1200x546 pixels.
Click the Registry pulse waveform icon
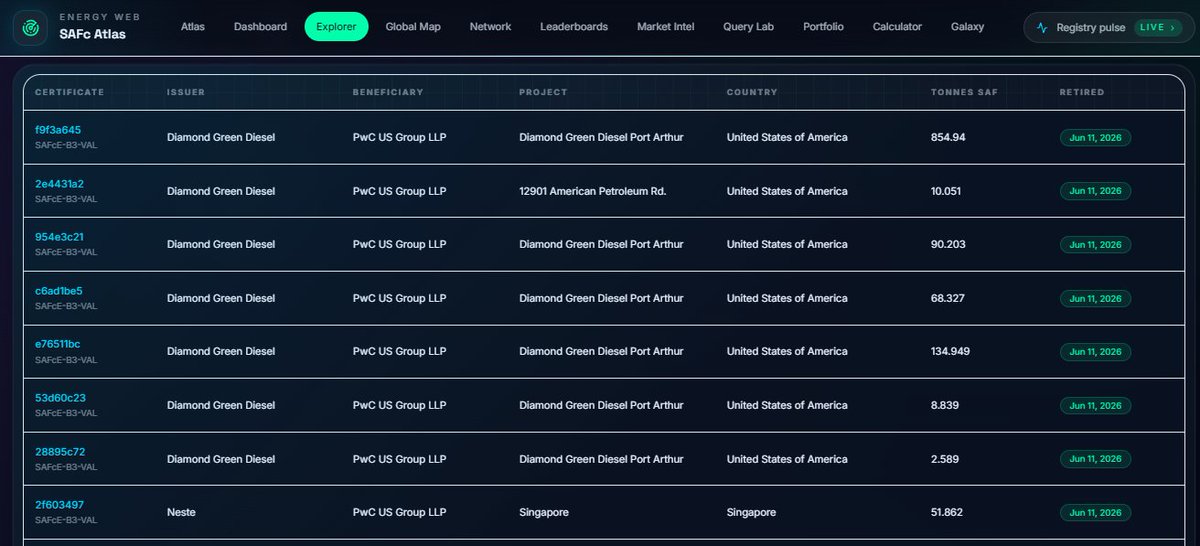[x=1042, y=27]
